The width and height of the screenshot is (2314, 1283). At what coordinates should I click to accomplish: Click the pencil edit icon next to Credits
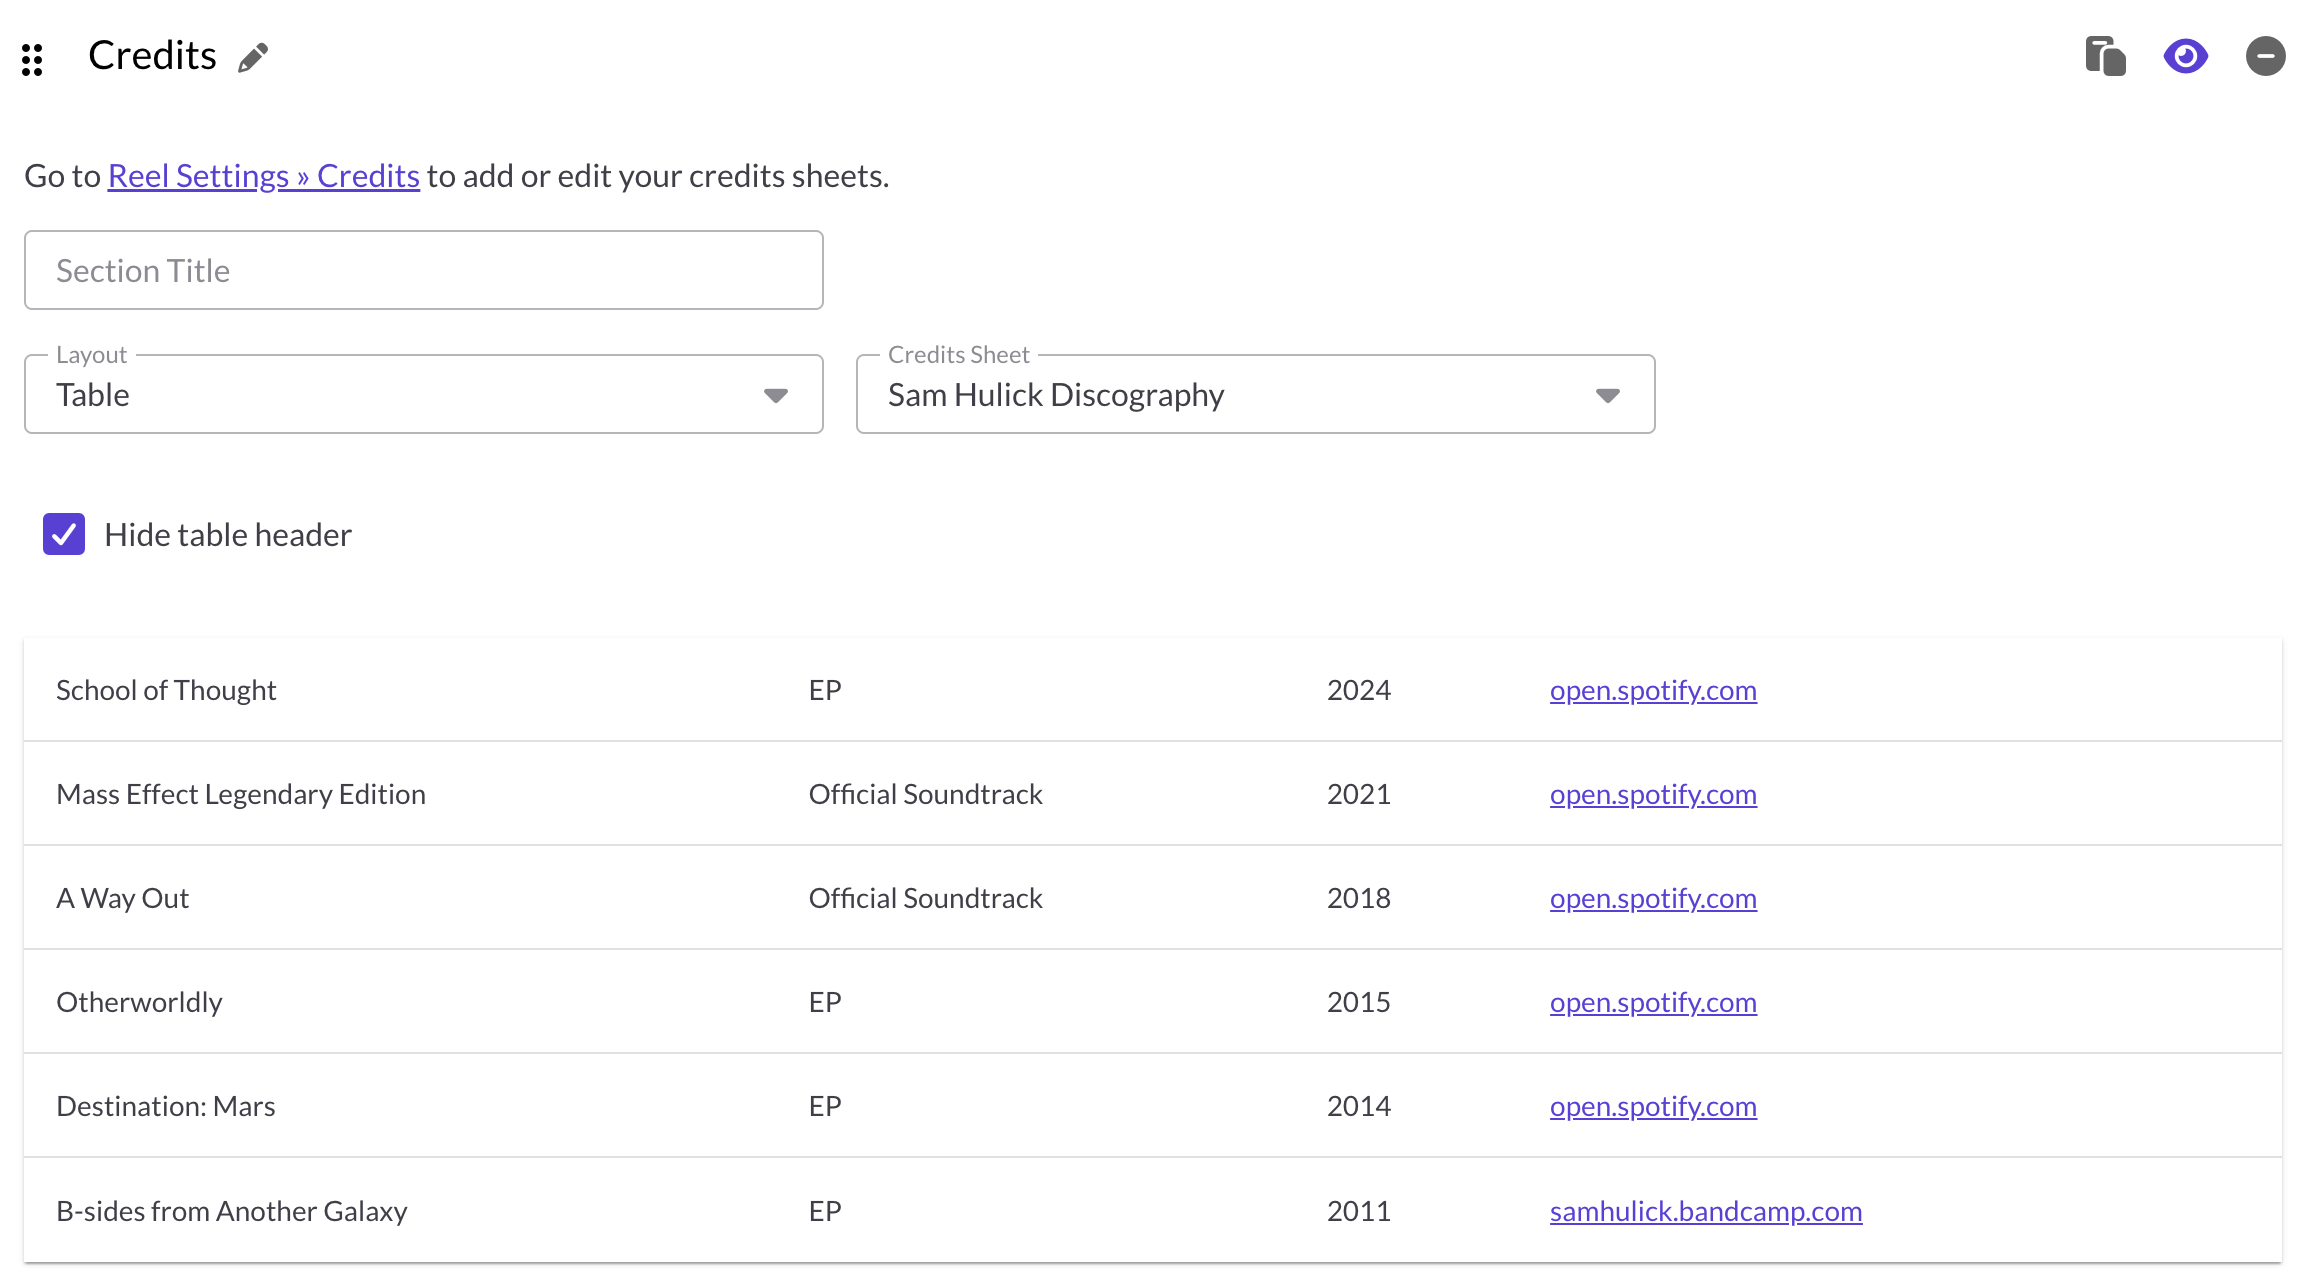coord(253,57)
